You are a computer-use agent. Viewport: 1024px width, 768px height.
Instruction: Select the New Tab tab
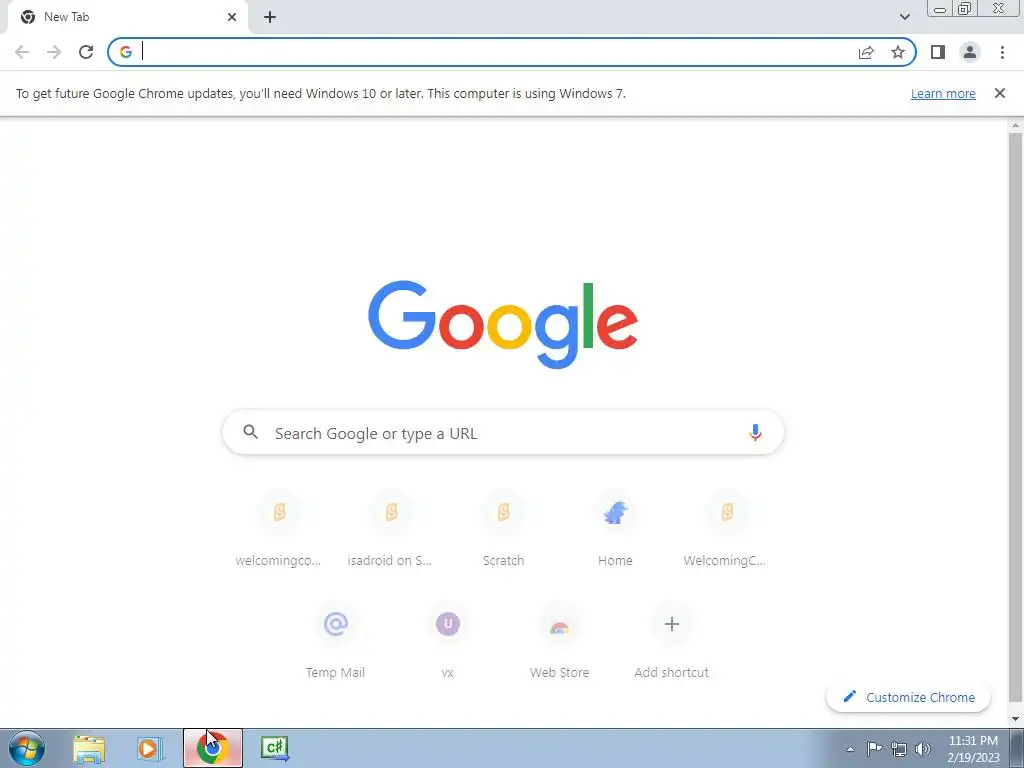[127, 17]
